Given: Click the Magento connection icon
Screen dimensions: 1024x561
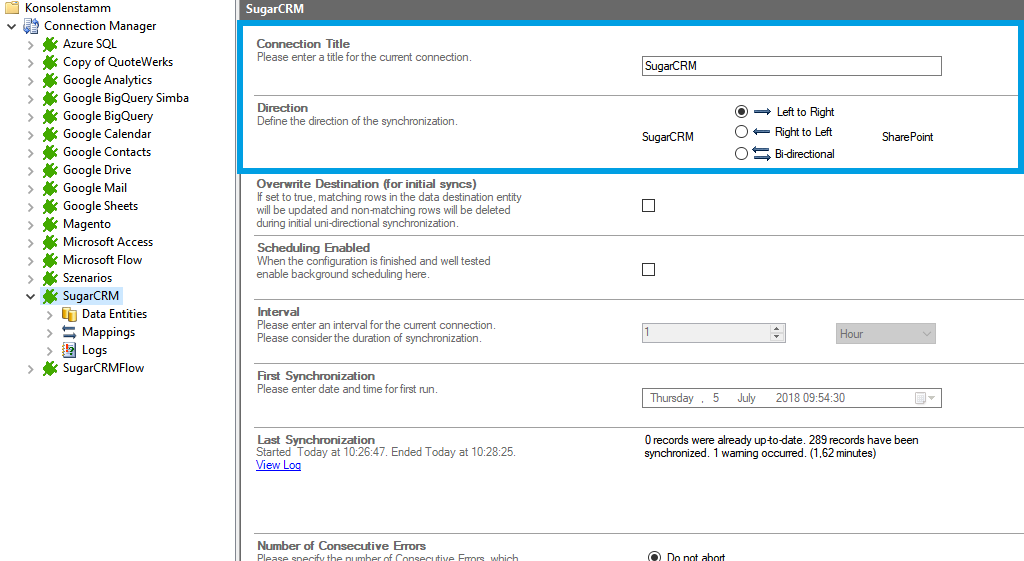Looking at the screenshot, I should (x=50, y=224).
